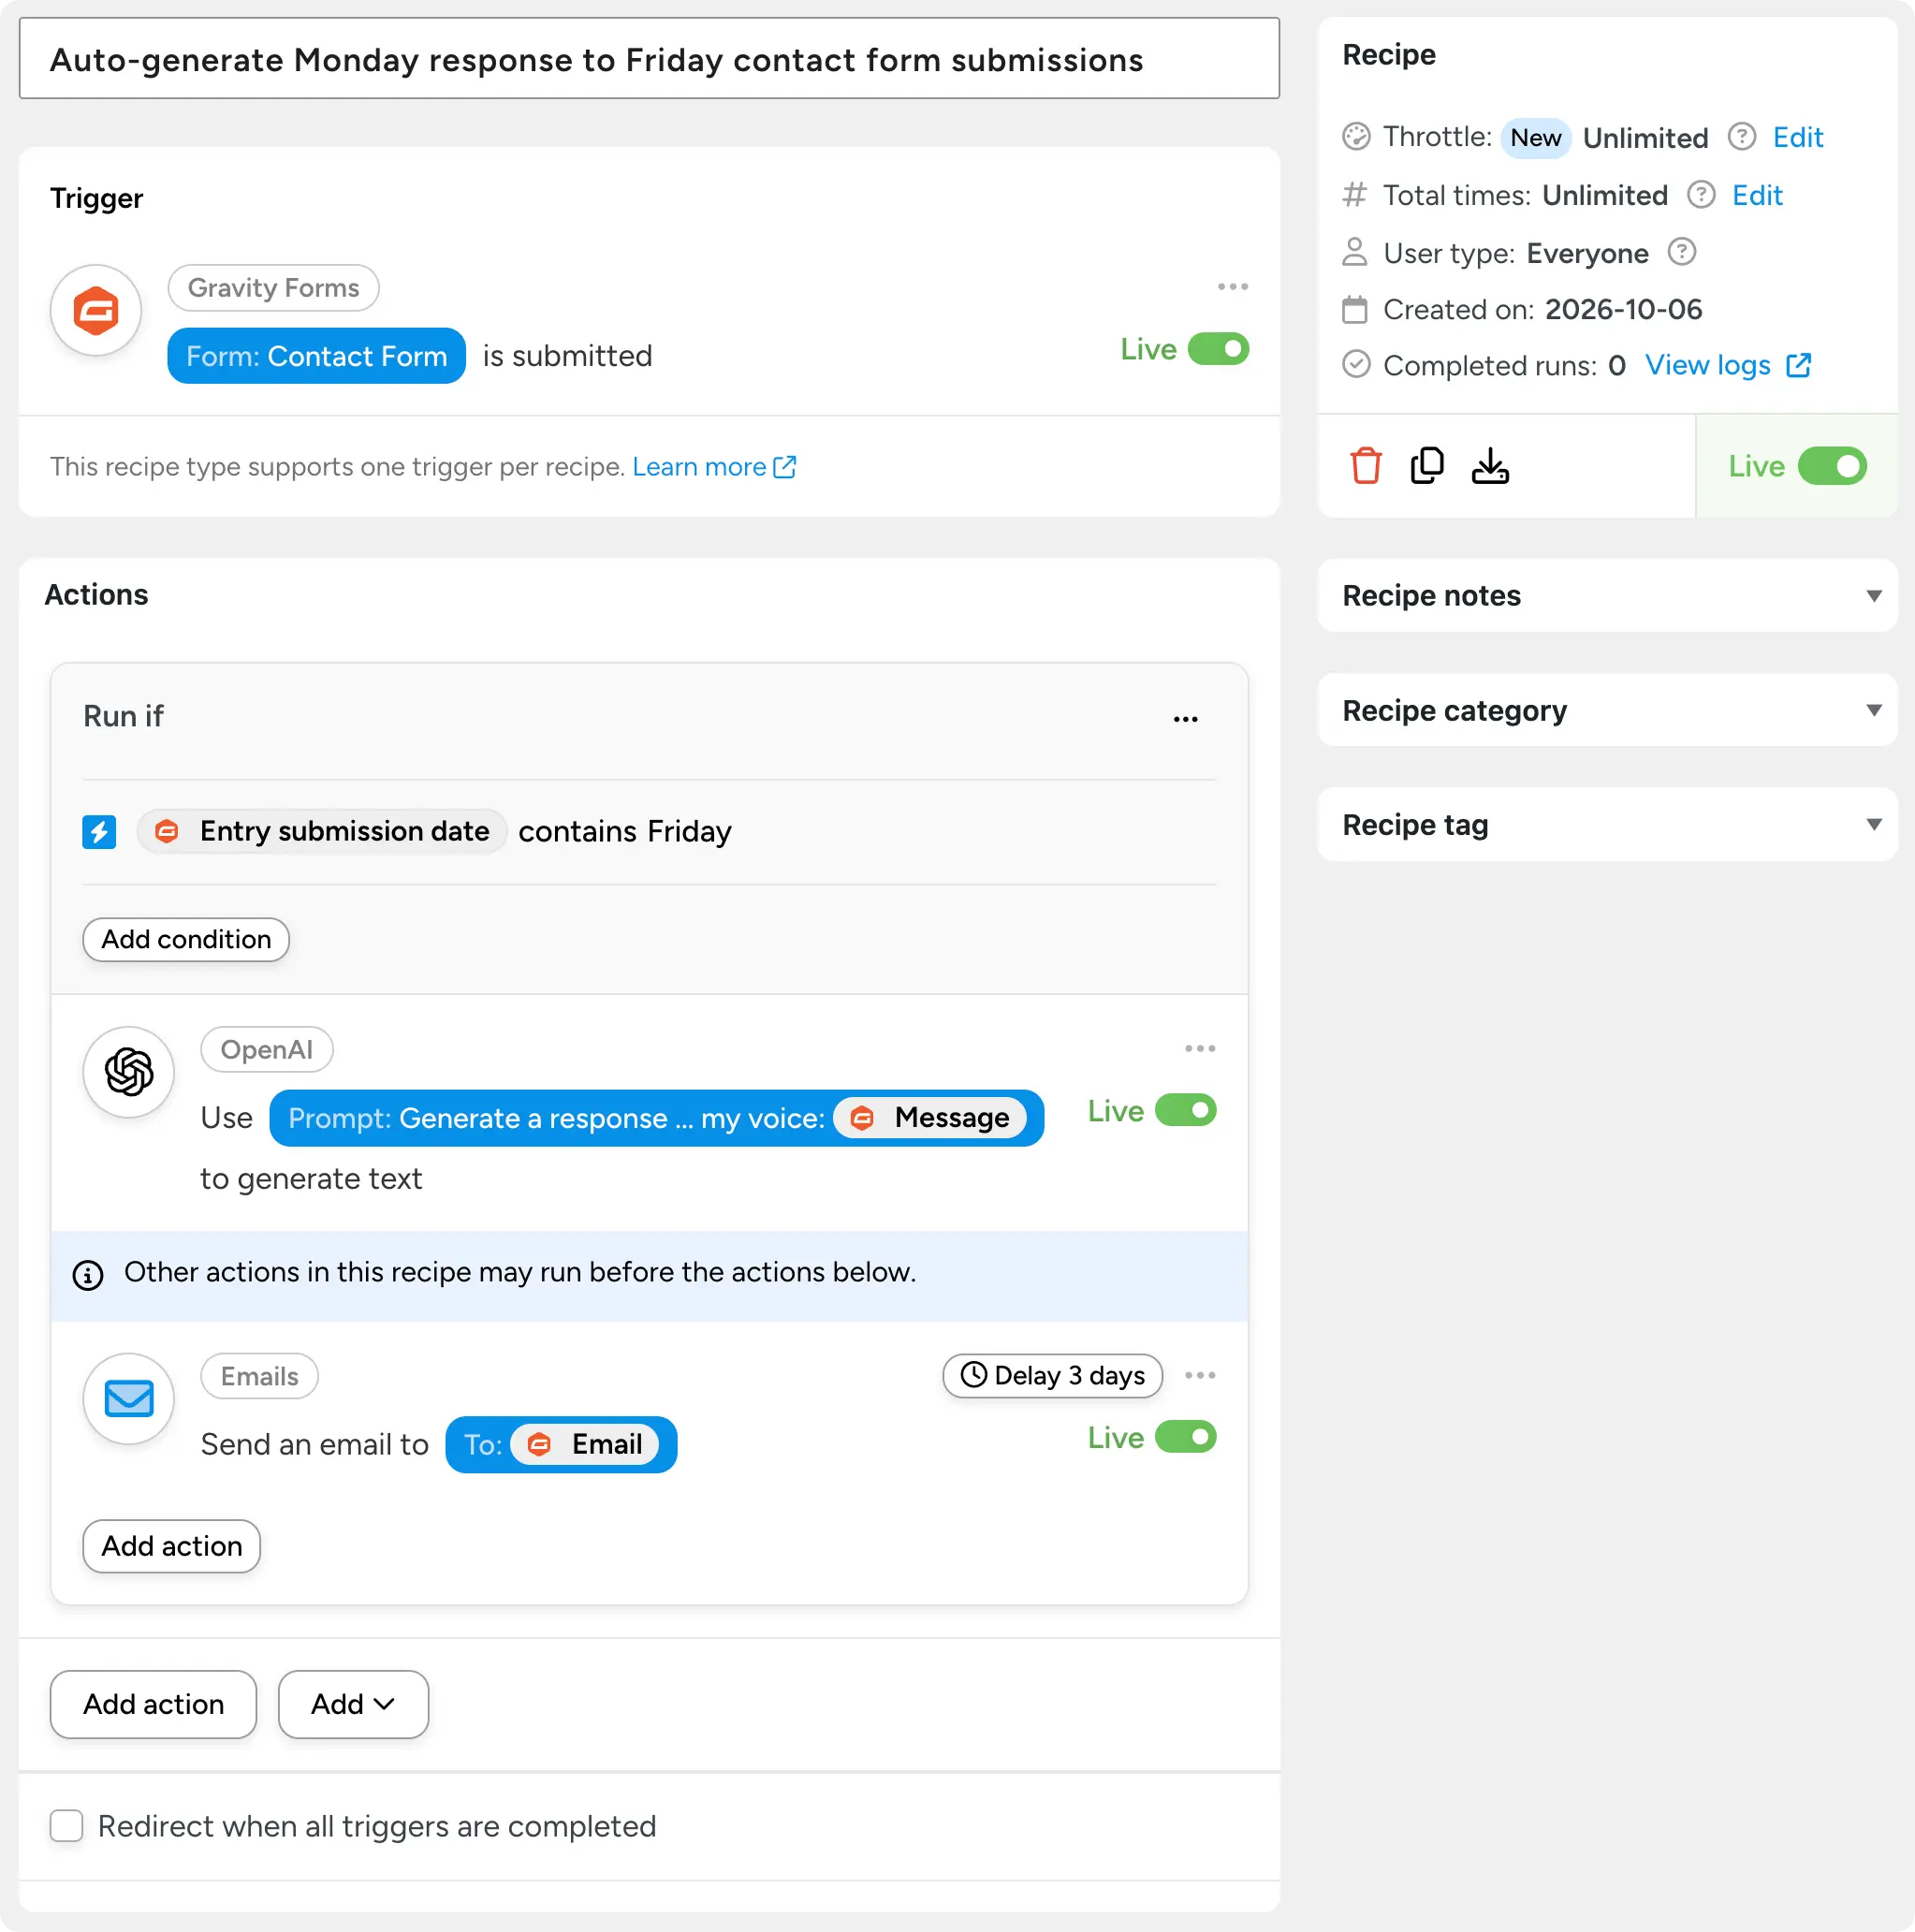This screenshot has width=1915, height=1932.
Task: Toggle the recipe Live switch in sidebar
Action: click(1831, 466)
